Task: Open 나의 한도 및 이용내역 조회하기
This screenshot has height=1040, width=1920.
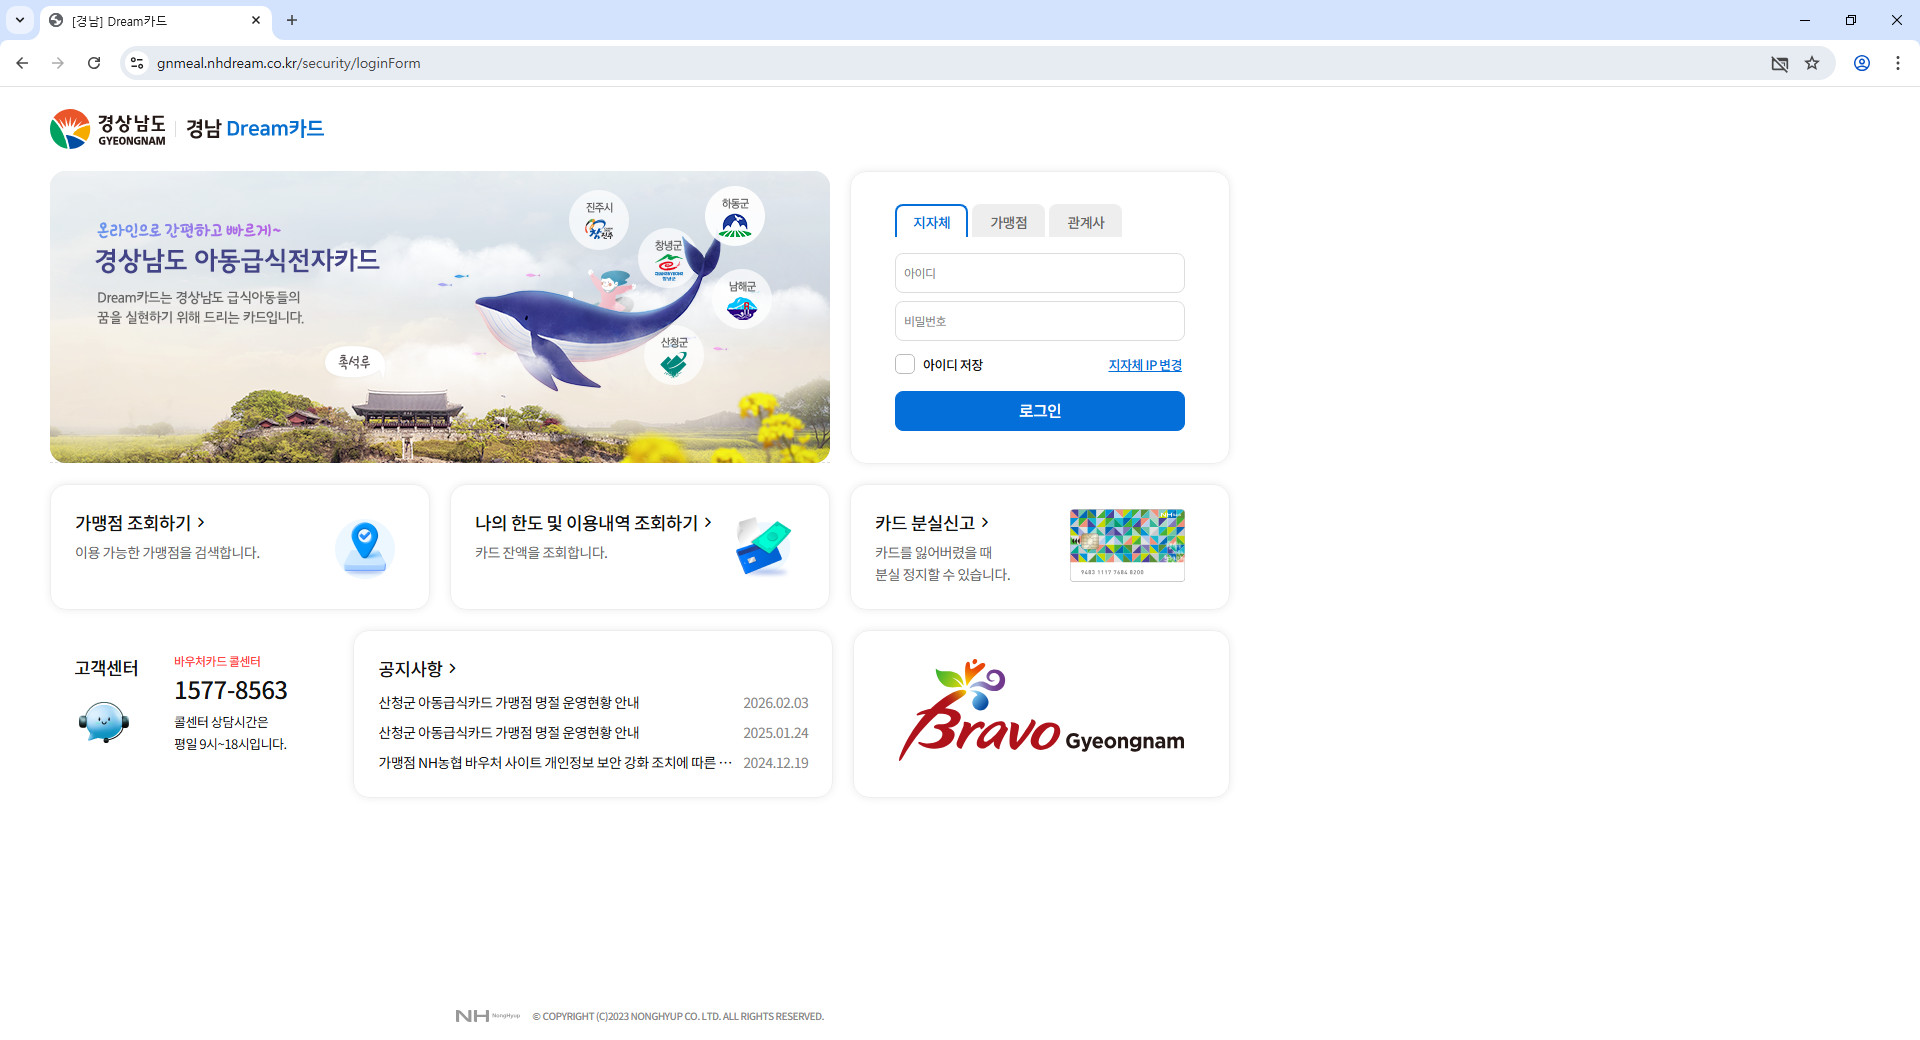Action: pyautogui.click(x=593, y=523)
